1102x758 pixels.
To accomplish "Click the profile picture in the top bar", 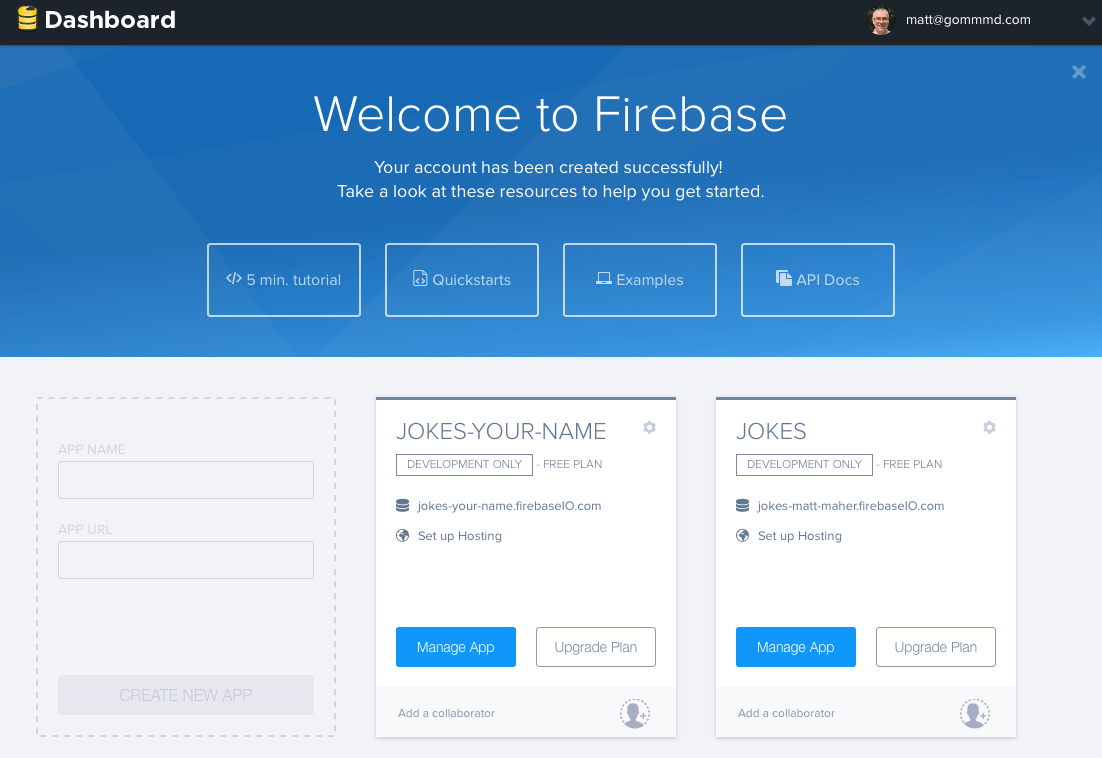I will pos(881,20).
